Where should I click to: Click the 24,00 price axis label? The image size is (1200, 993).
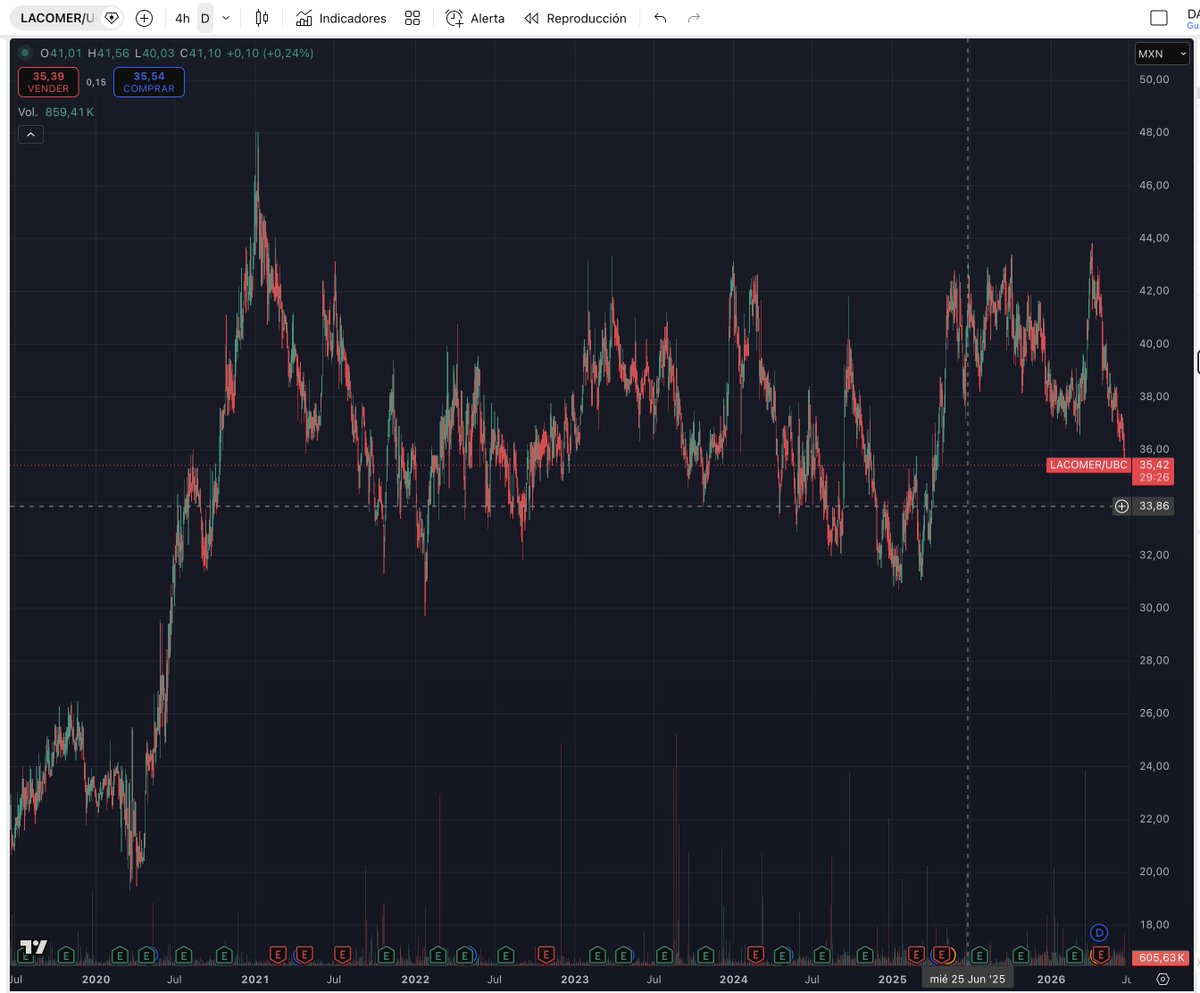click(1154, 766)
